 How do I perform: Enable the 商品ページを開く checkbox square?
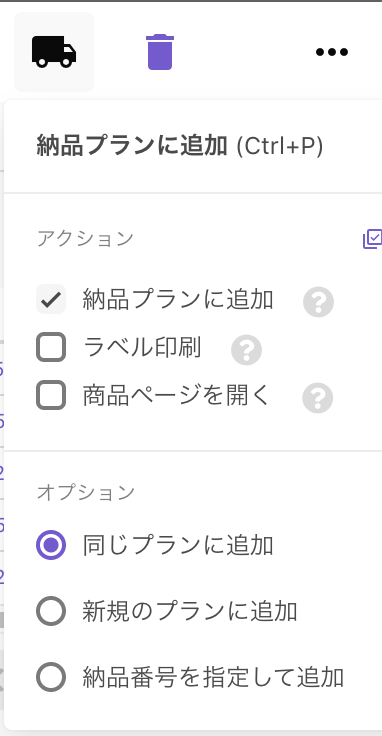pos(51,395)
